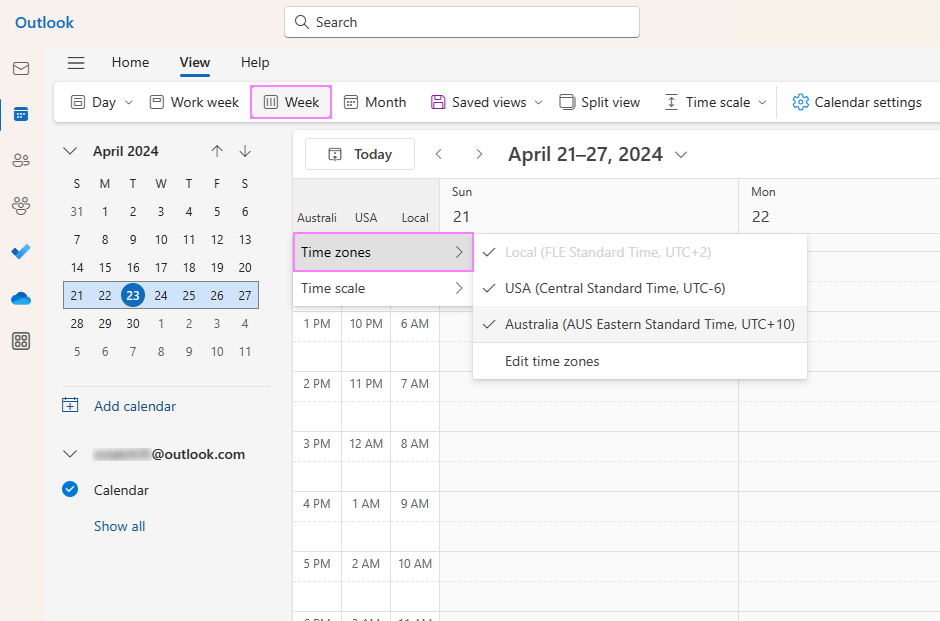Collapse the April 2024 mini calendar
Screen dimensions: 940x621
point(70,151)
